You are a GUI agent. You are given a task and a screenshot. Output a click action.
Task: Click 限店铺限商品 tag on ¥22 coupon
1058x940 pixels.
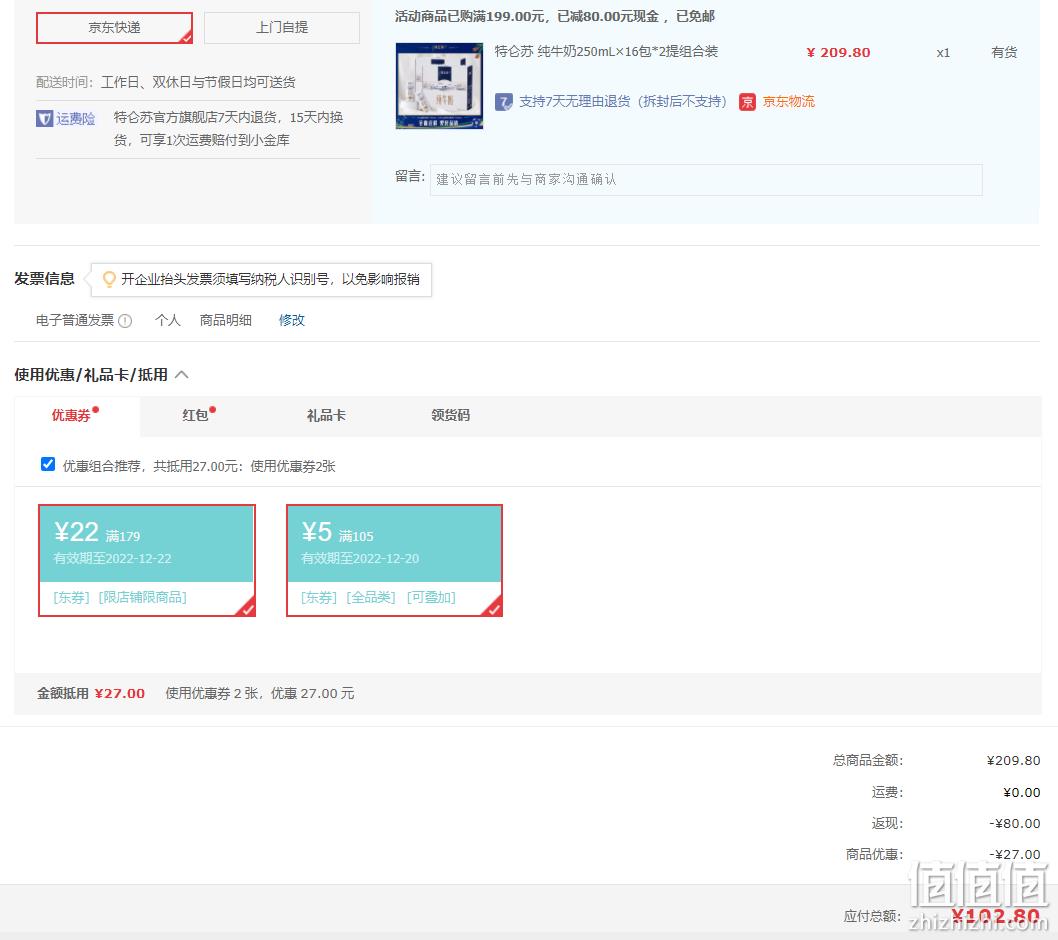pos(142,597)
